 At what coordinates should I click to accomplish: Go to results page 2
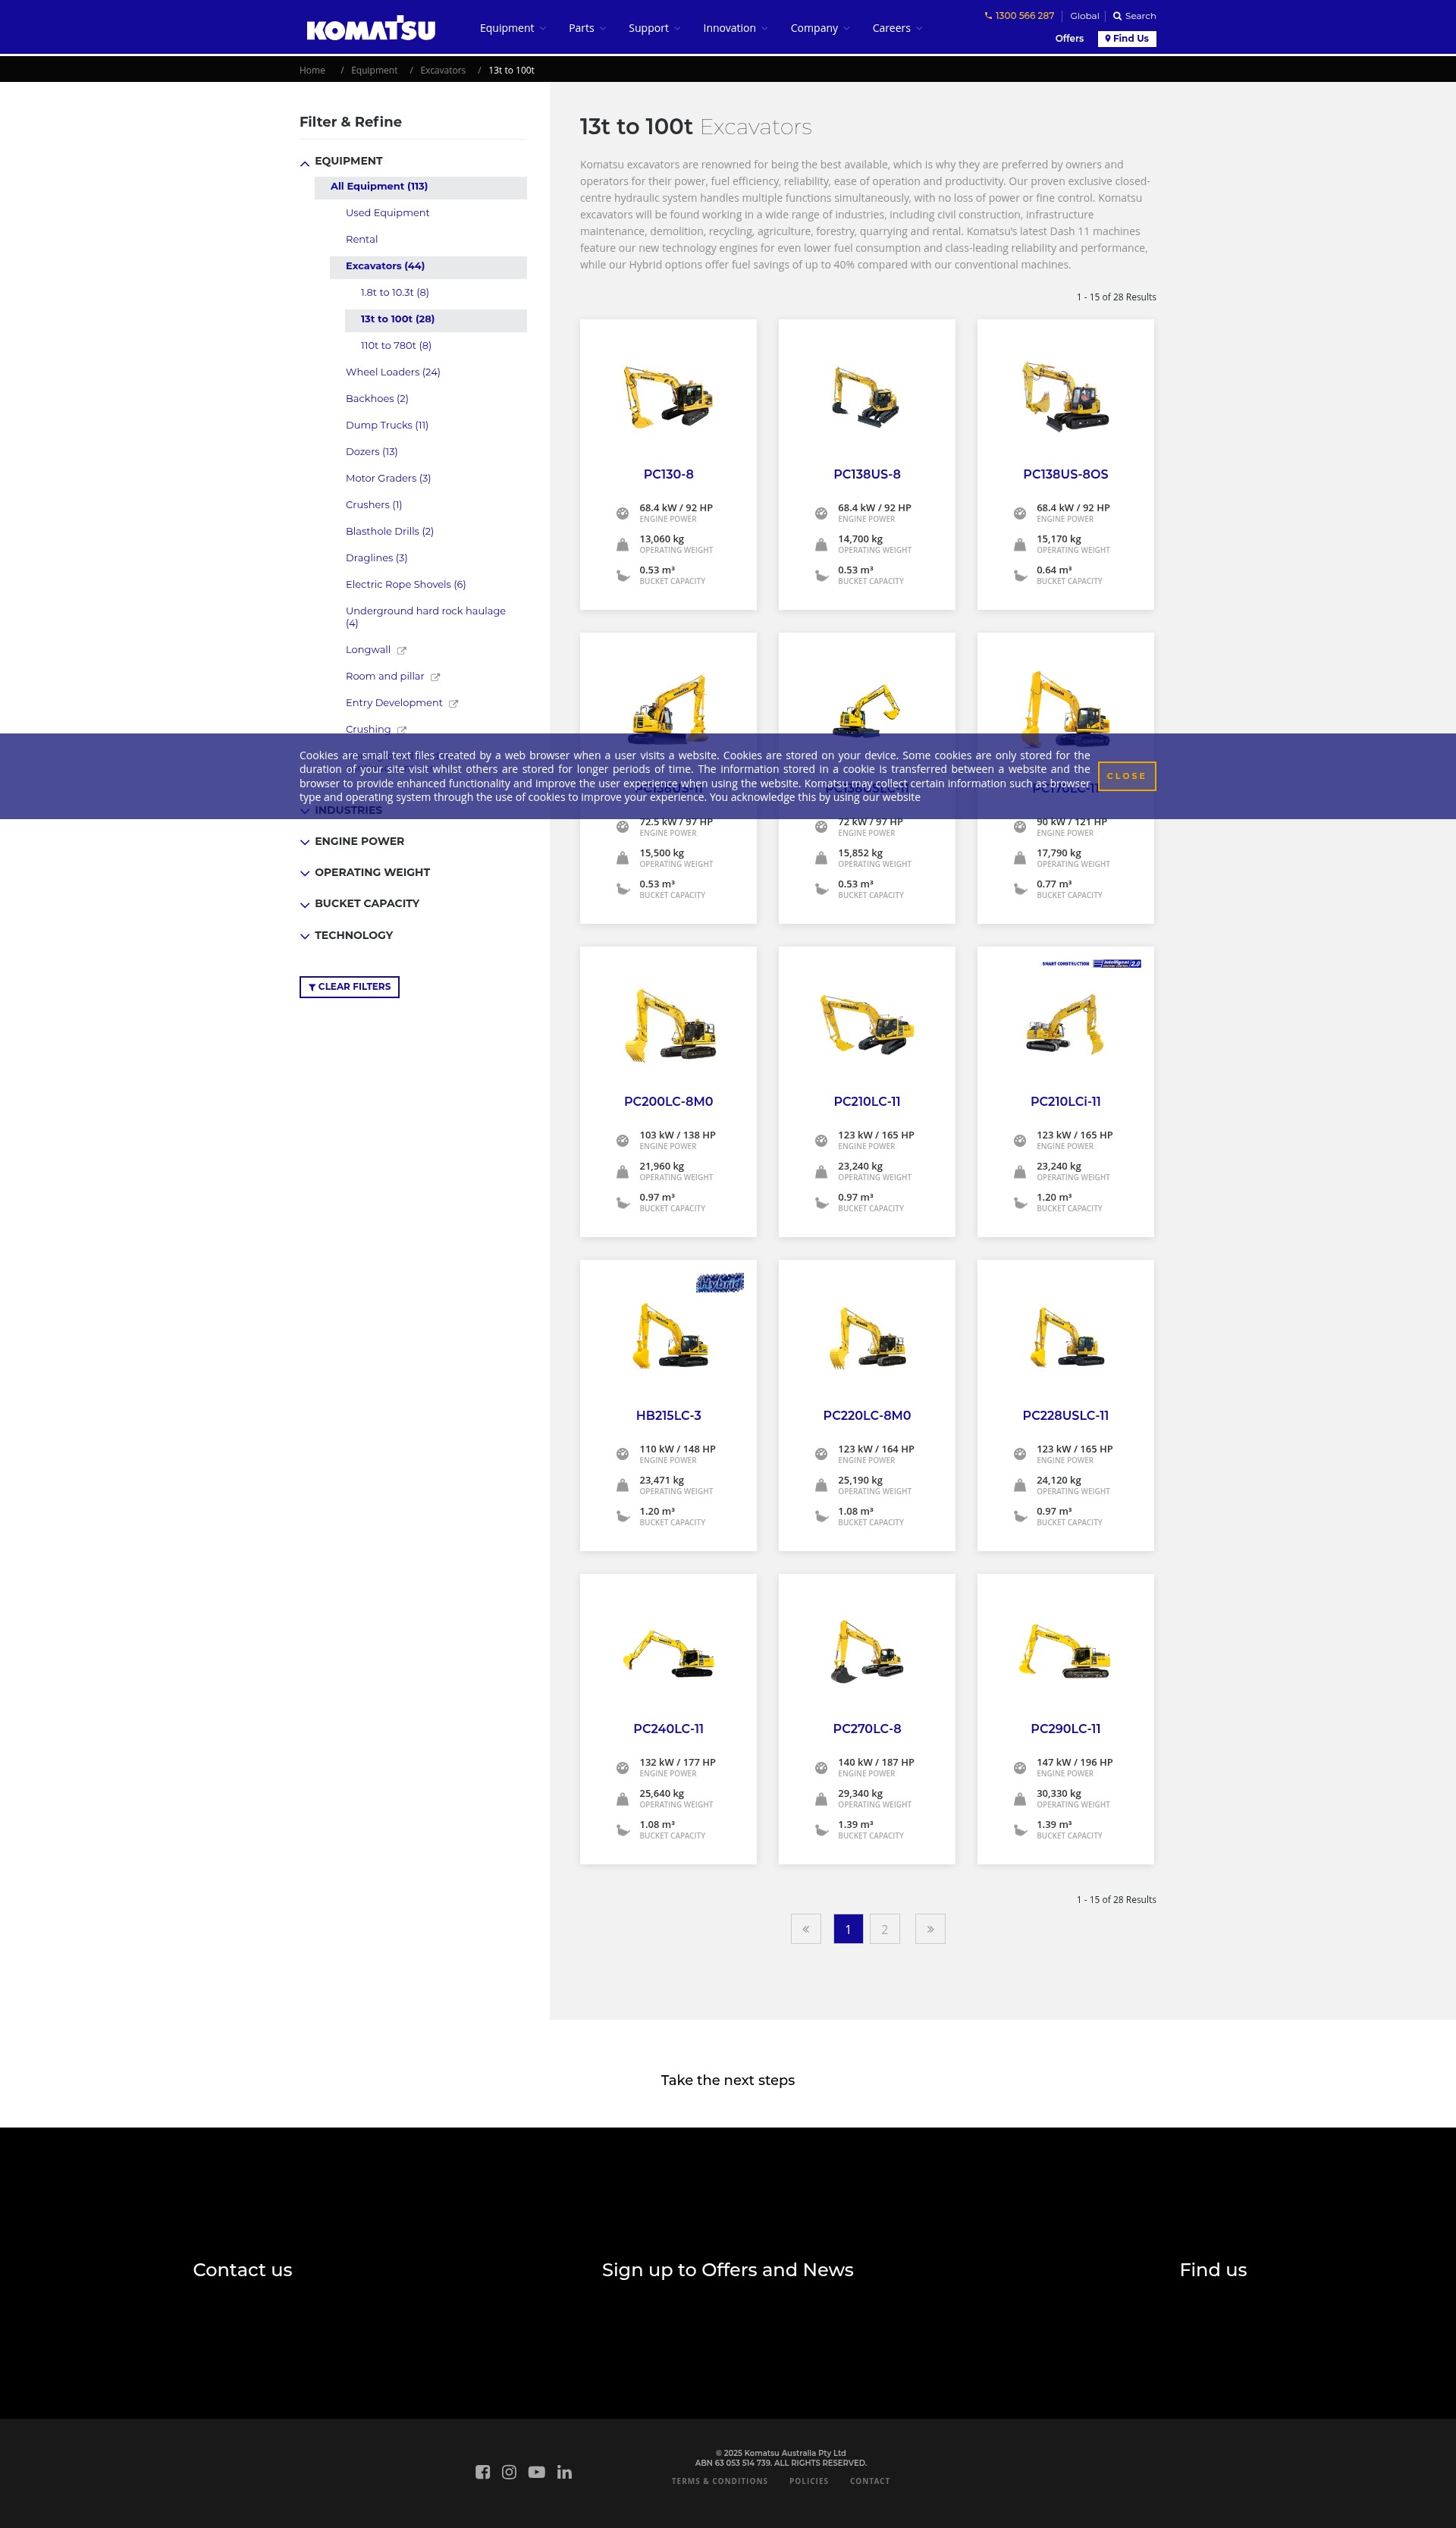pyautogui.click(x=884, y=1929)
